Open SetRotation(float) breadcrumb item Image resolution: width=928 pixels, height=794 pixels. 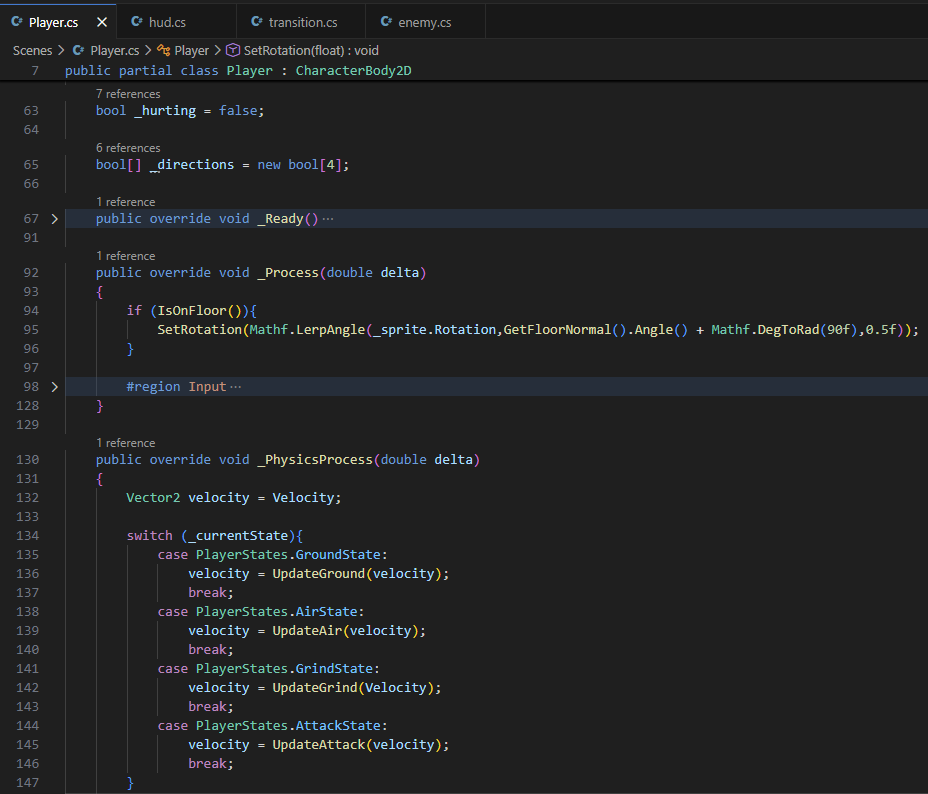pos(311,50)
